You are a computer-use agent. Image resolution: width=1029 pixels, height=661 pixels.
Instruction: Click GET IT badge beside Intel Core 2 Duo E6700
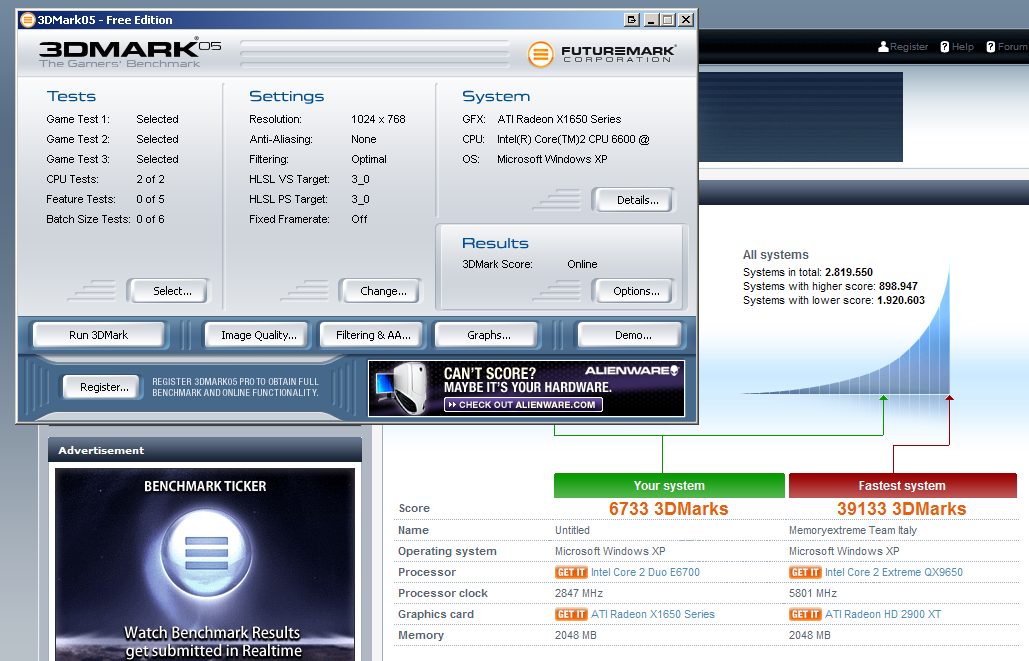(x=571, y=572)
